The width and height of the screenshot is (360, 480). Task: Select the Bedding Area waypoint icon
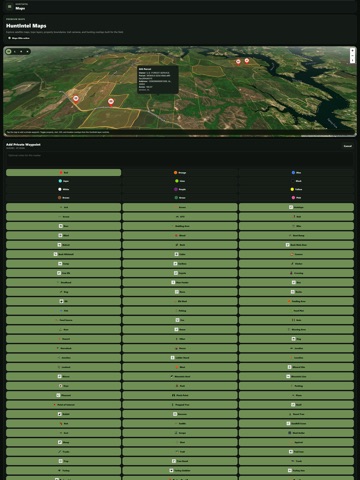[x=180, y=226]
